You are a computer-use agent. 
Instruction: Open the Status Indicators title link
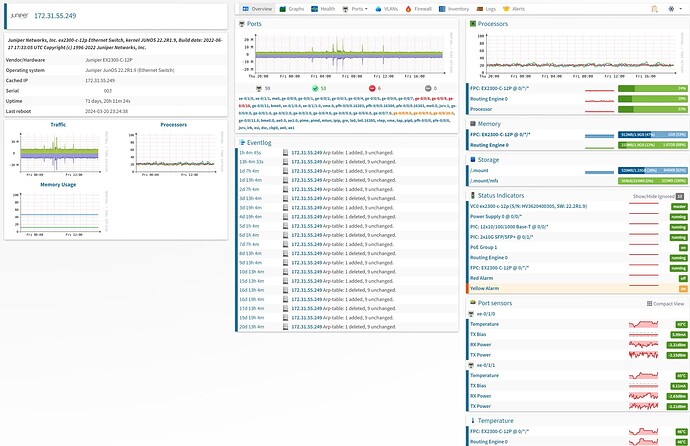(x=501, y=195)
